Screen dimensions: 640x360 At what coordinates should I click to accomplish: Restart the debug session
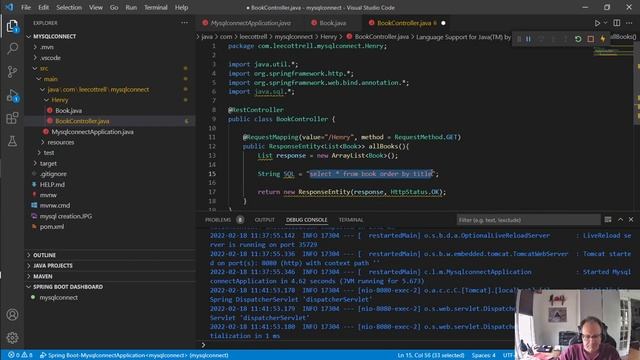(x=578, y=39)
